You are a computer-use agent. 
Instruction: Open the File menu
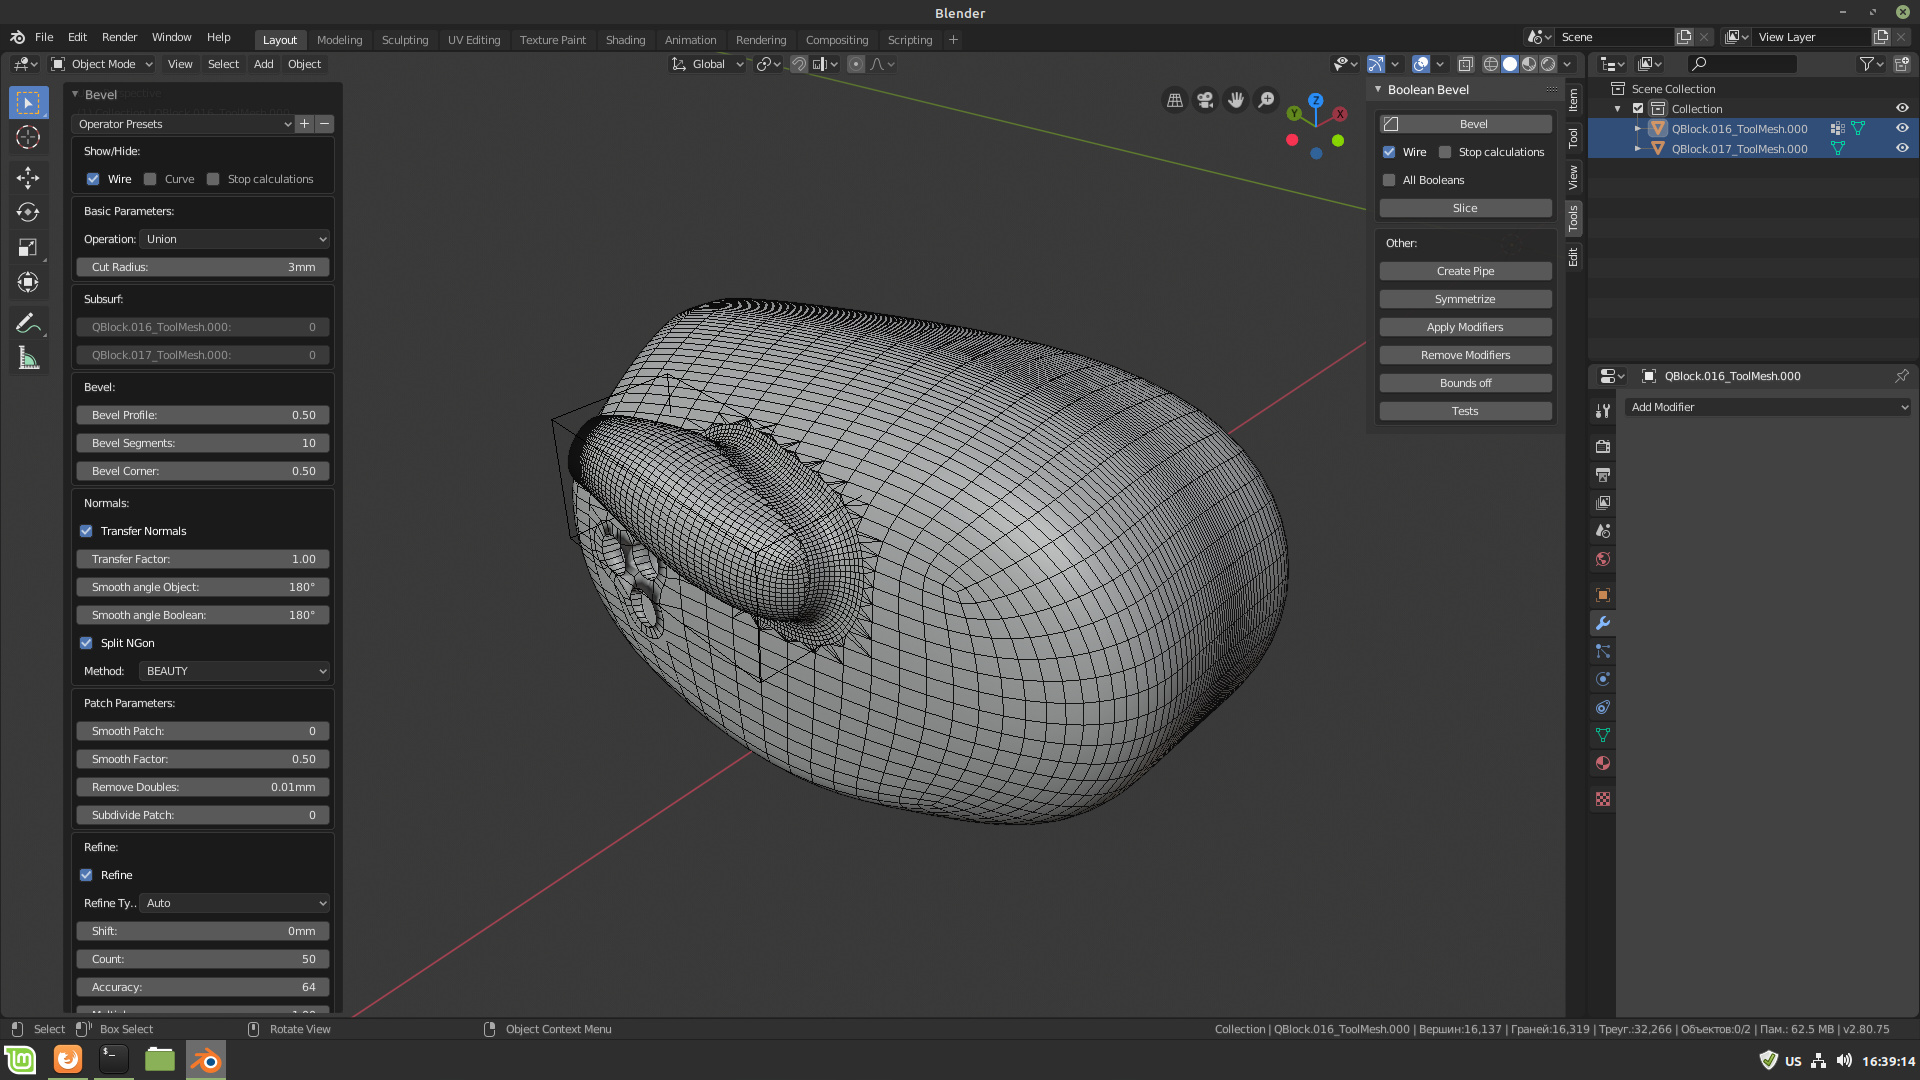44,37
